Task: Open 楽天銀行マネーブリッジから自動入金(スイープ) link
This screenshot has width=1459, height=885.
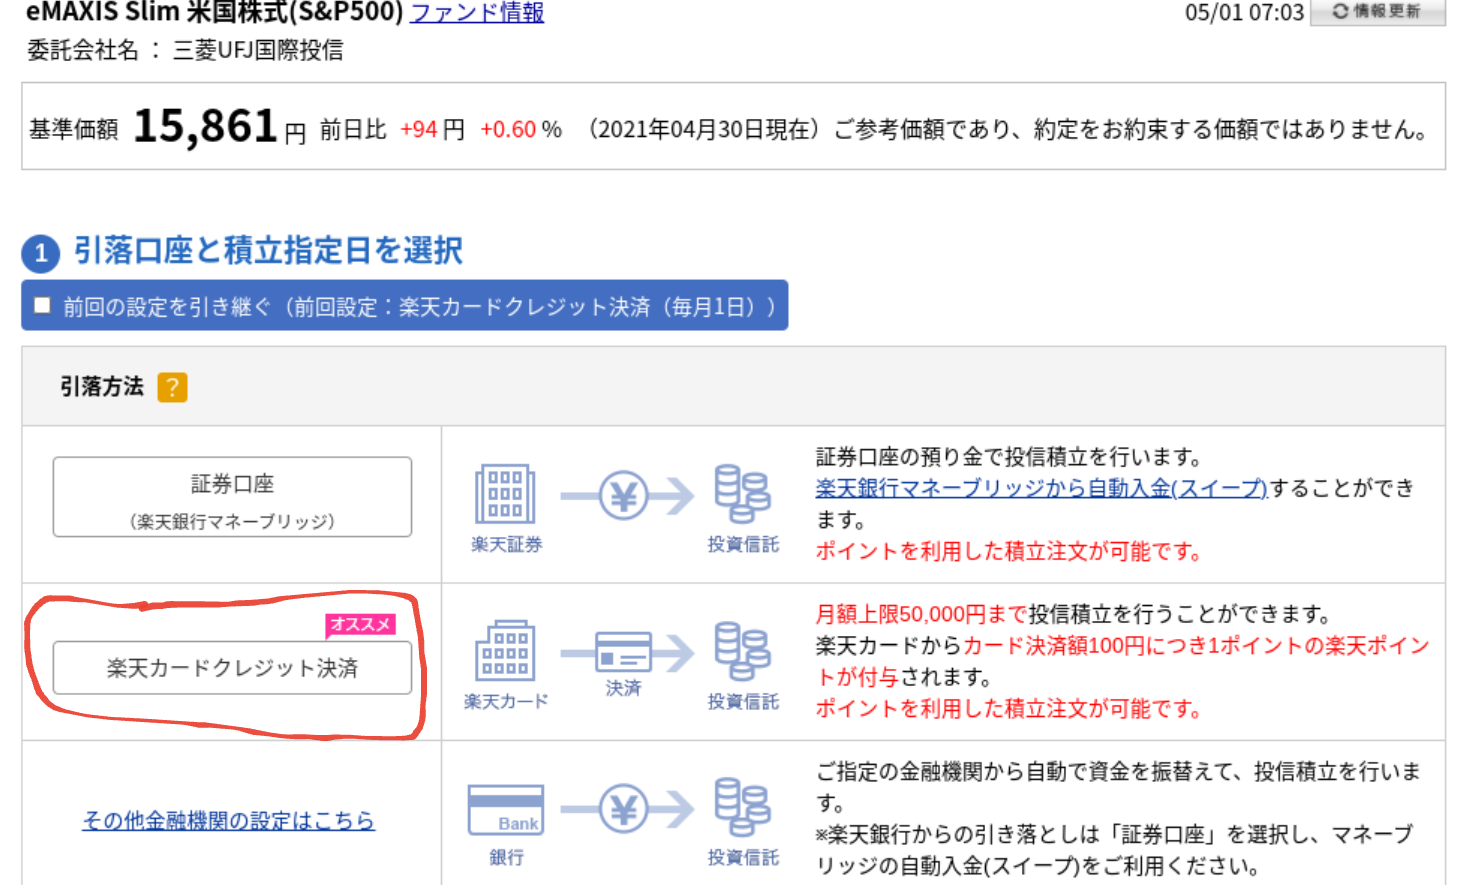Action: point(1041,488)
